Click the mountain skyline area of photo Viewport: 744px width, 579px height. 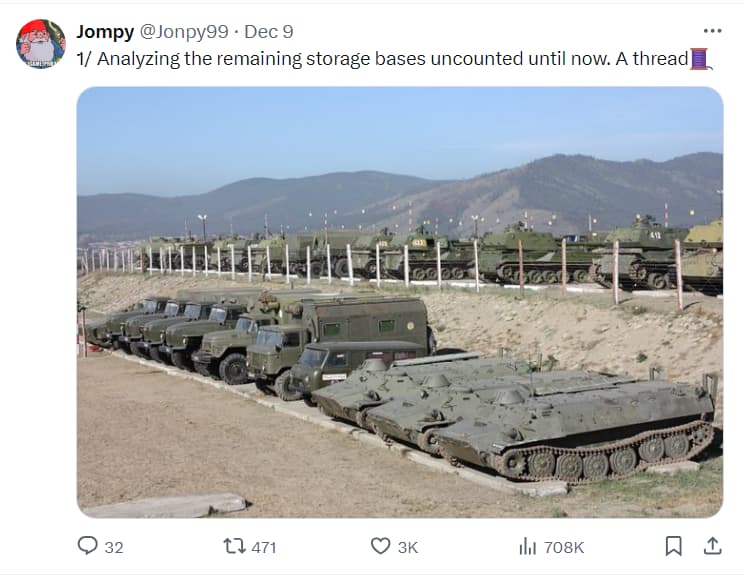click(400, 197)
